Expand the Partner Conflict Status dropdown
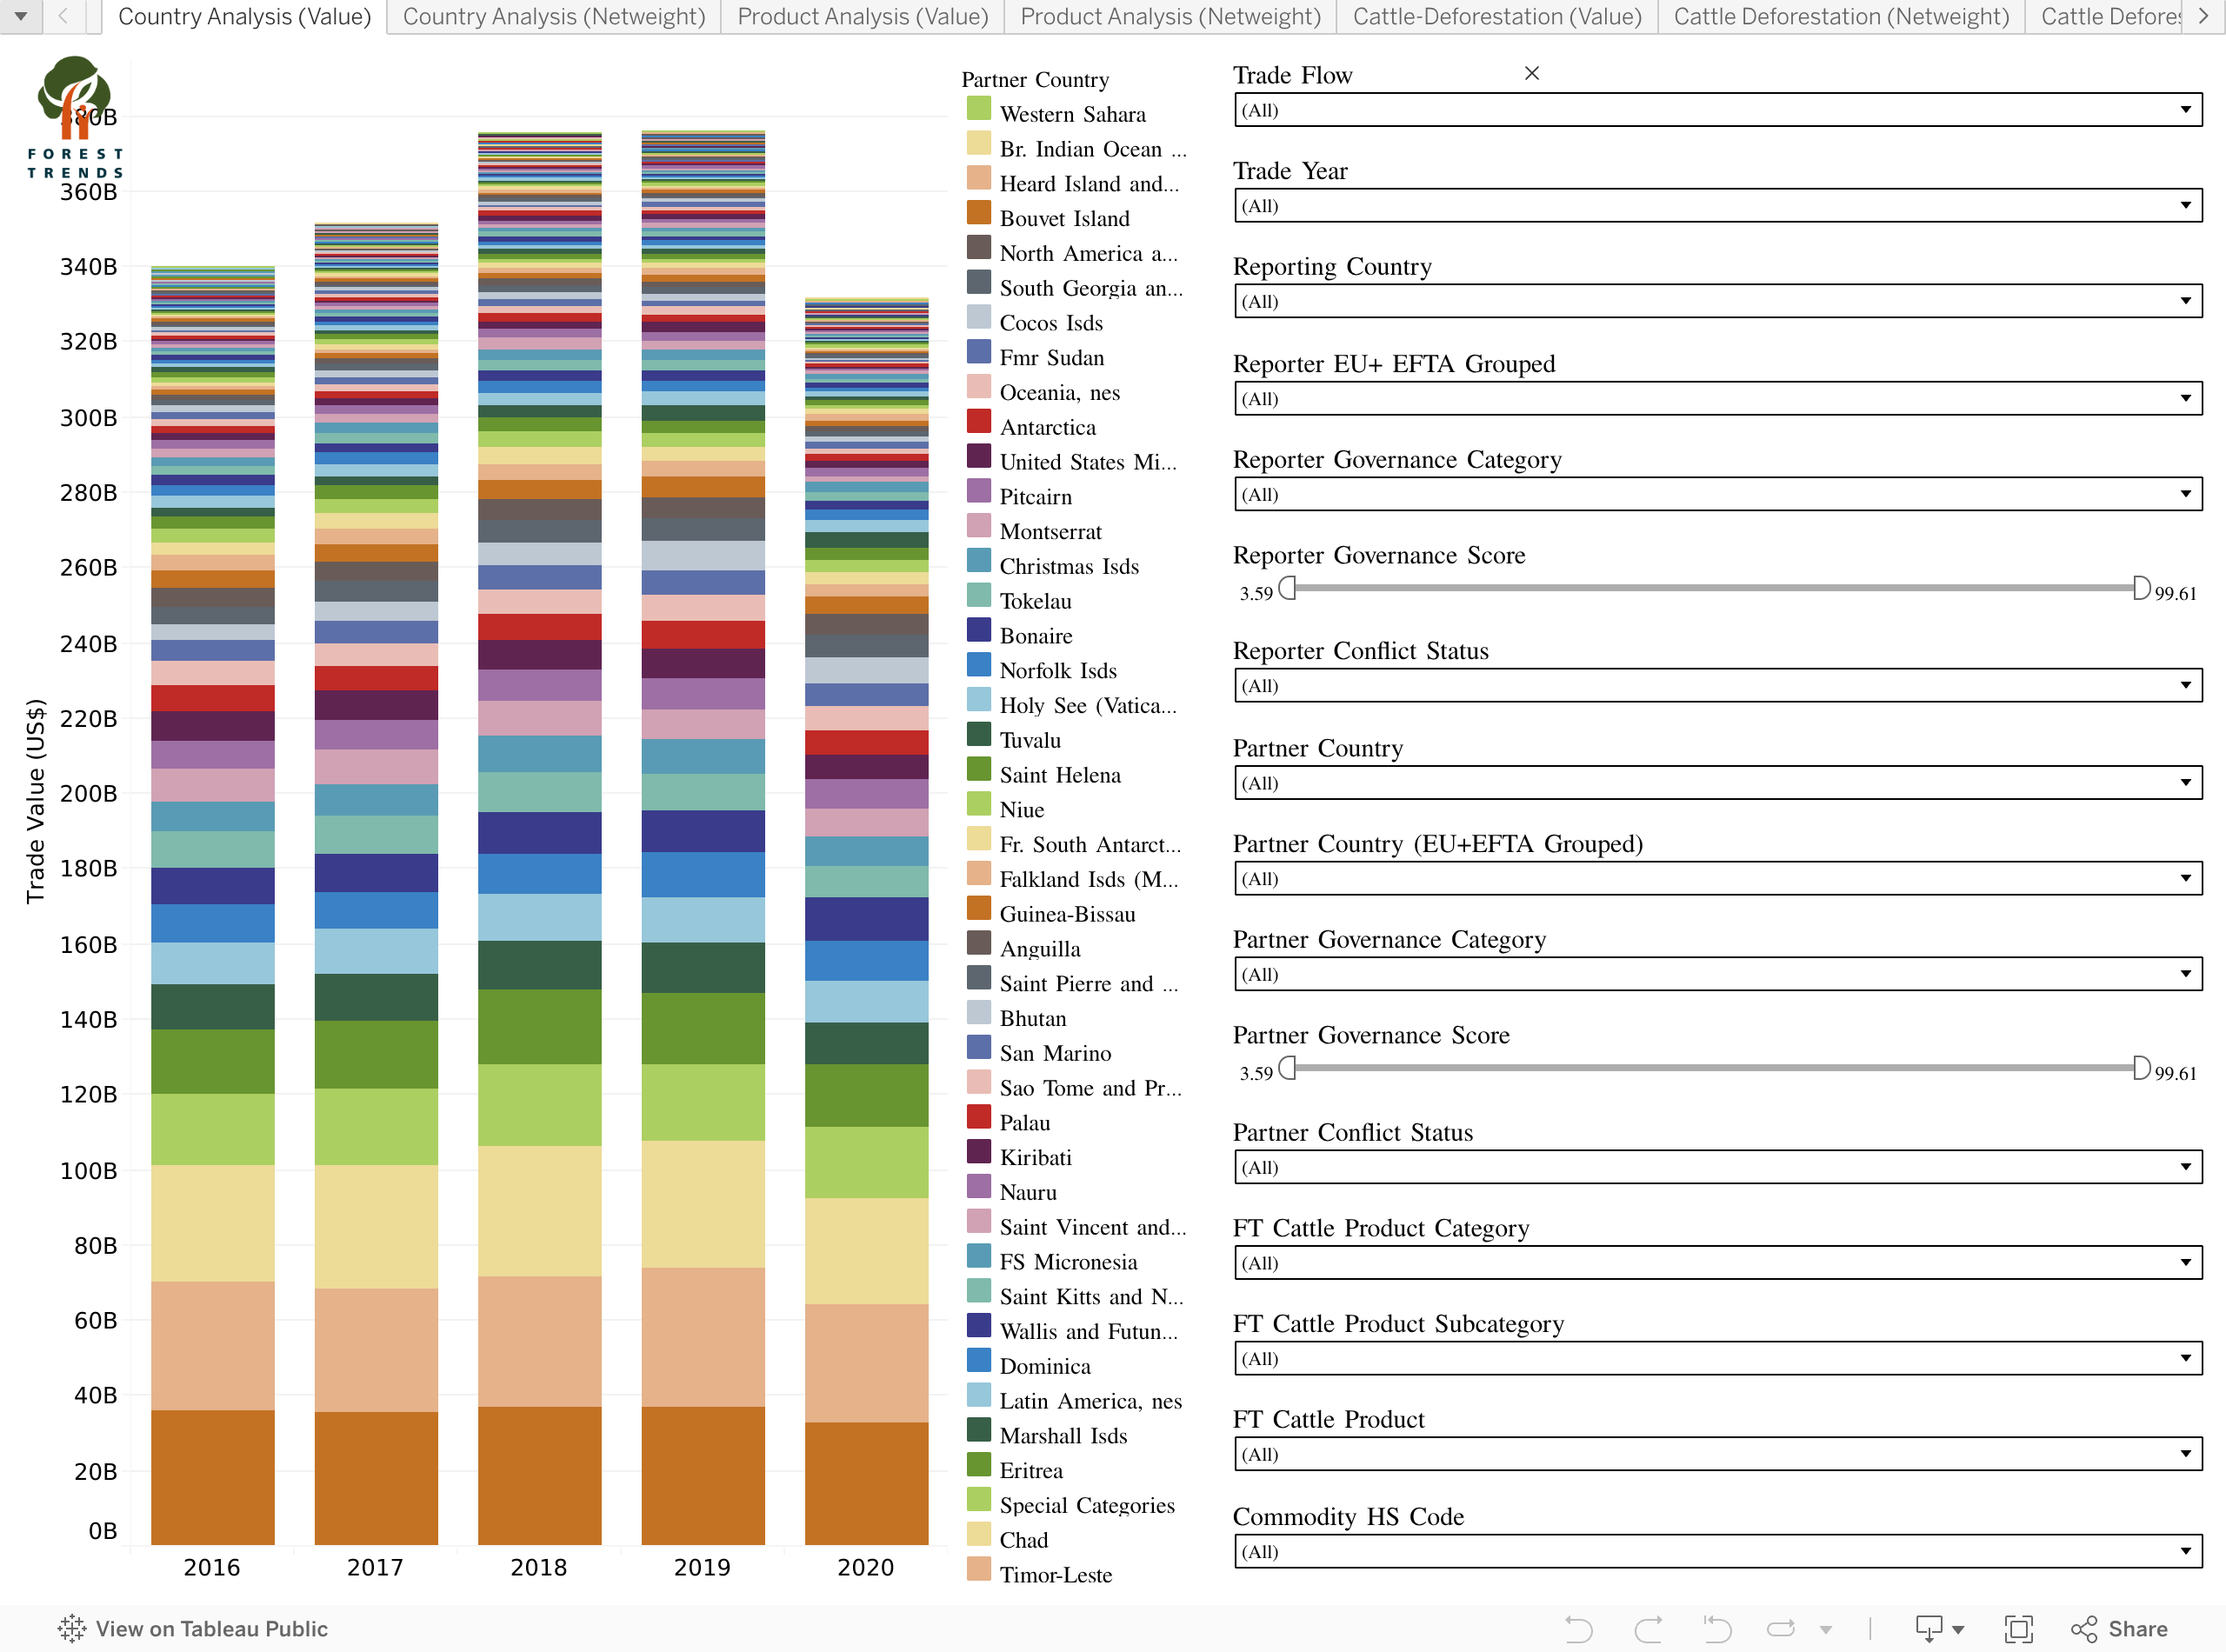Image resolution: width=2226 pixels, height=1652 pixels. pyautogui.click(x=2185, y=1167)
